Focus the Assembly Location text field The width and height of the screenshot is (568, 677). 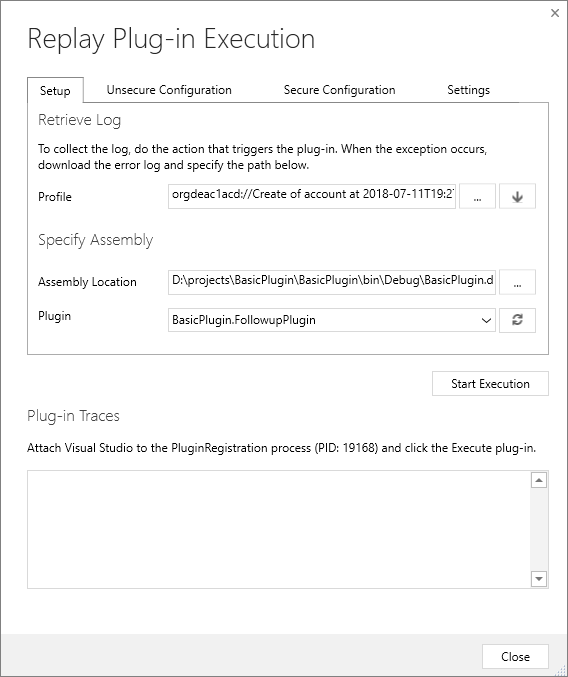coord(331,282)
